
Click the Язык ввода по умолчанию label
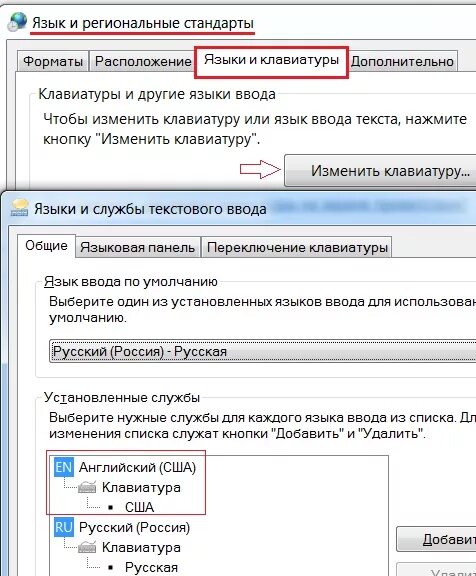[131, 282]
